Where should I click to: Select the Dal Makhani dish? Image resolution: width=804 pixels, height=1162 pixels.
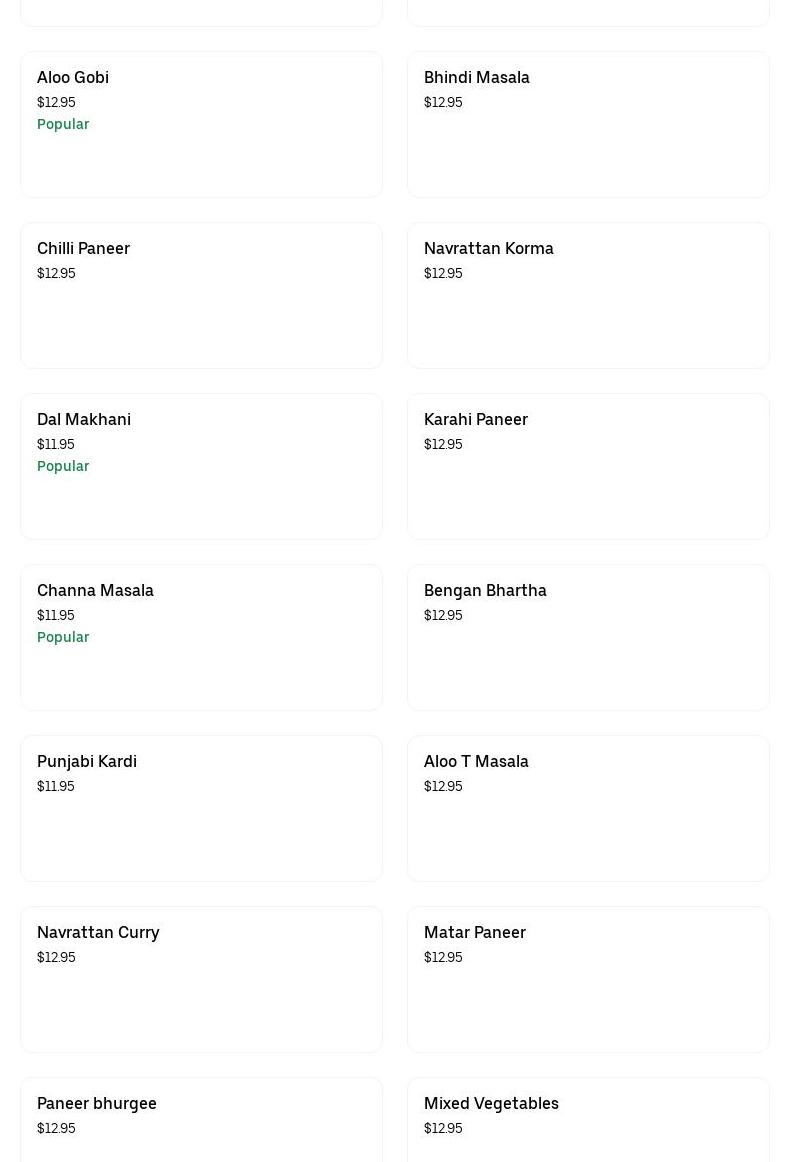[201, 467]
